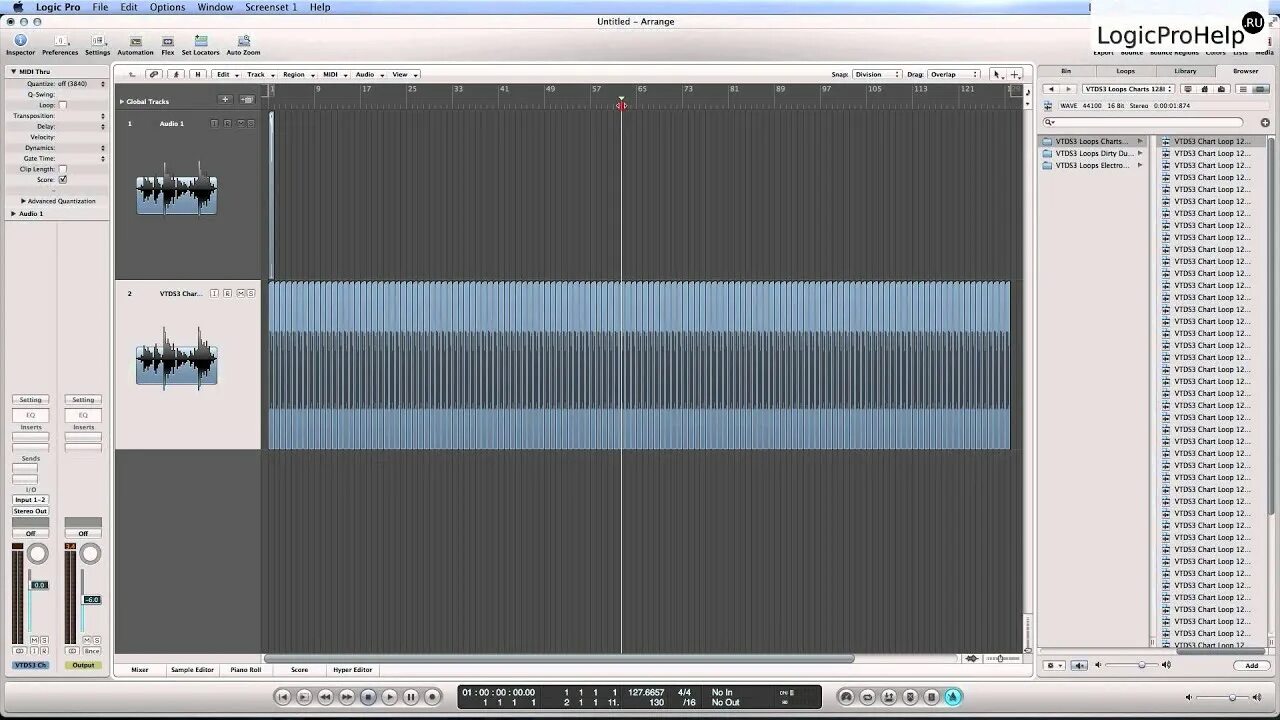
Task: Click the Pause transport button
Action: click(x=411, y=697)
